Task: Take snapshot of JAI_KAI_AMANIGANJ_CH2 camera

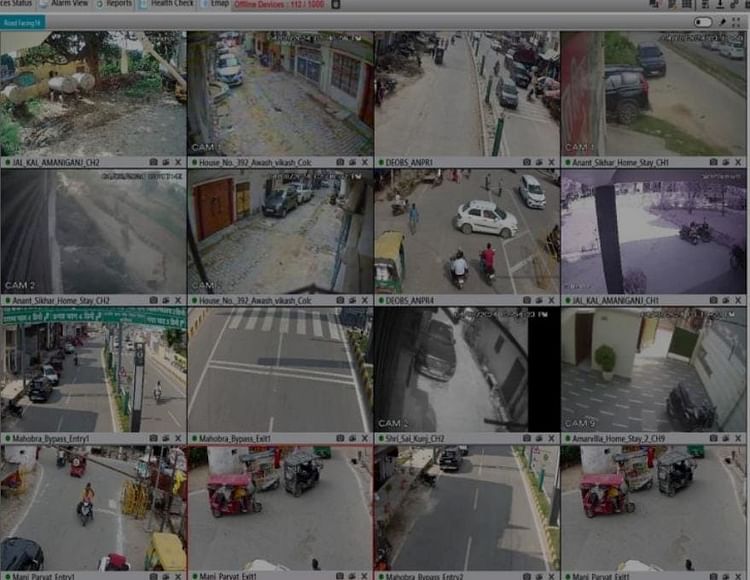Action: (x=153, y=161)
